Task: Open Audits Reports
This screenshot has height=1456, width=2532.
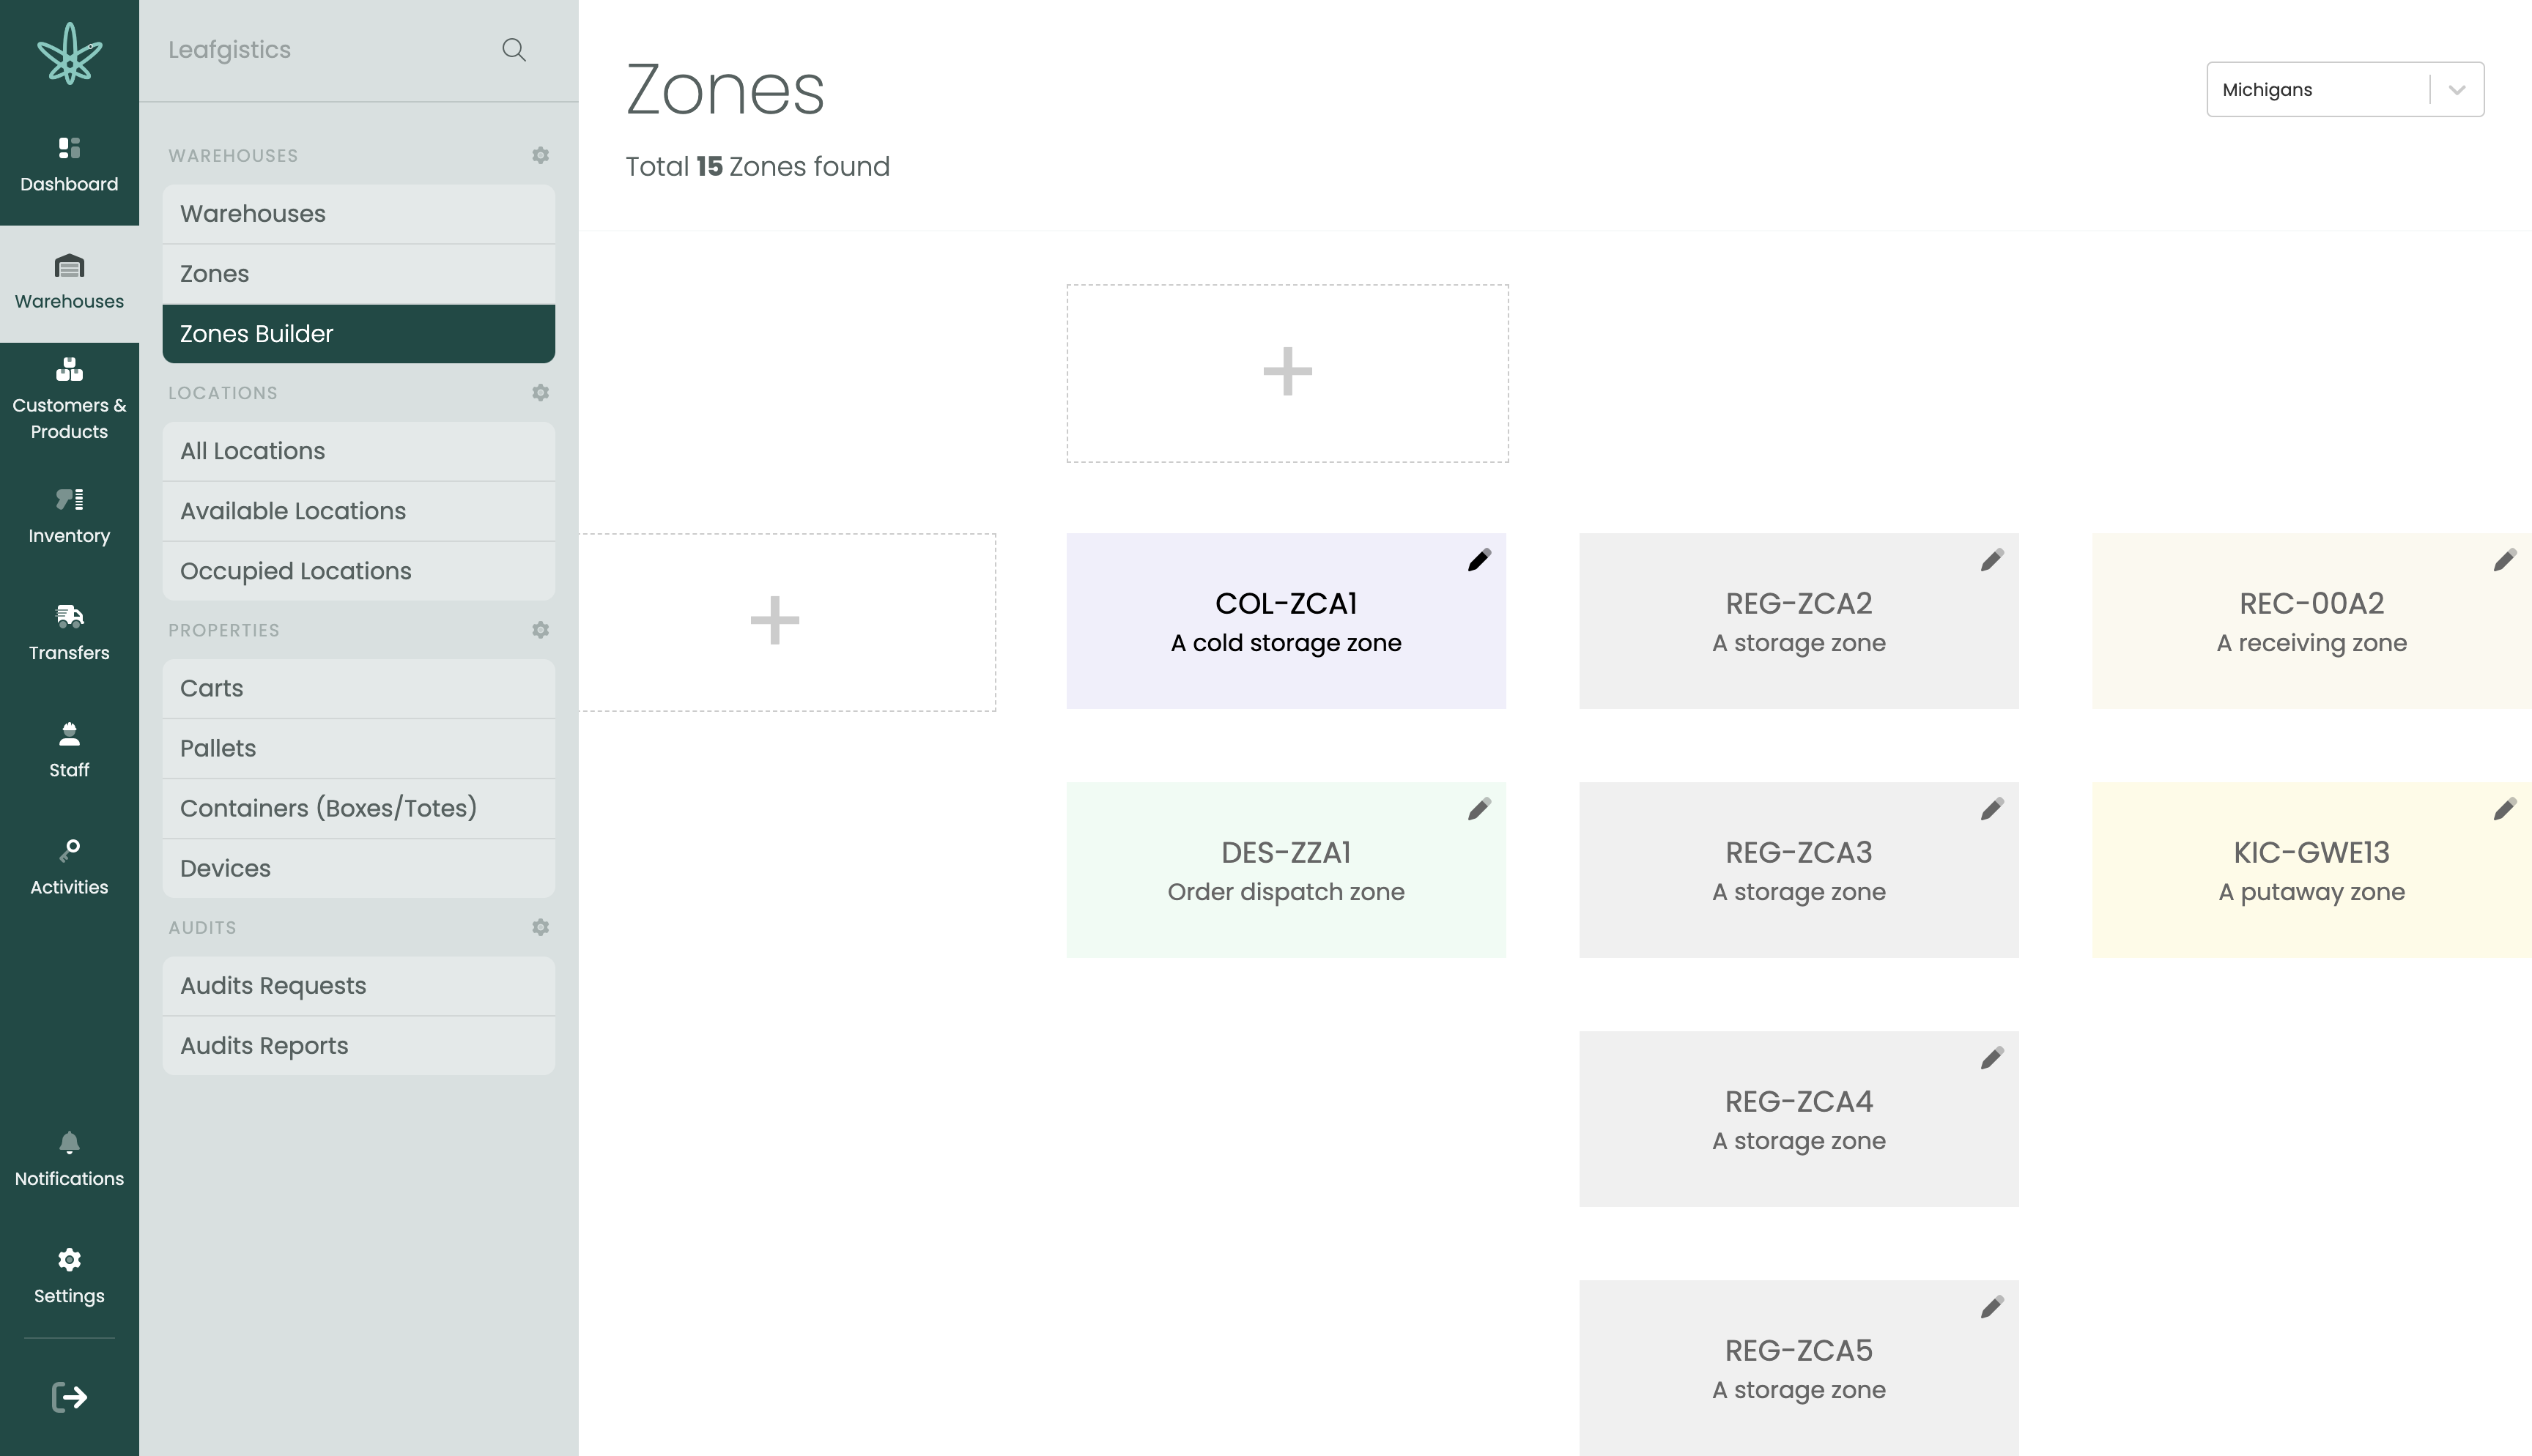Action: click(x=359, y=1046)
